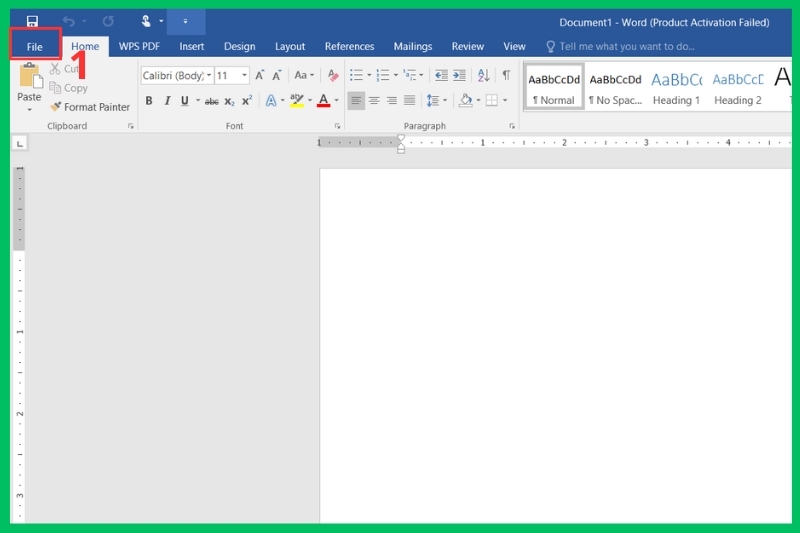Click the Paste icon
800x533 pixels.
[x=29, y=78]
